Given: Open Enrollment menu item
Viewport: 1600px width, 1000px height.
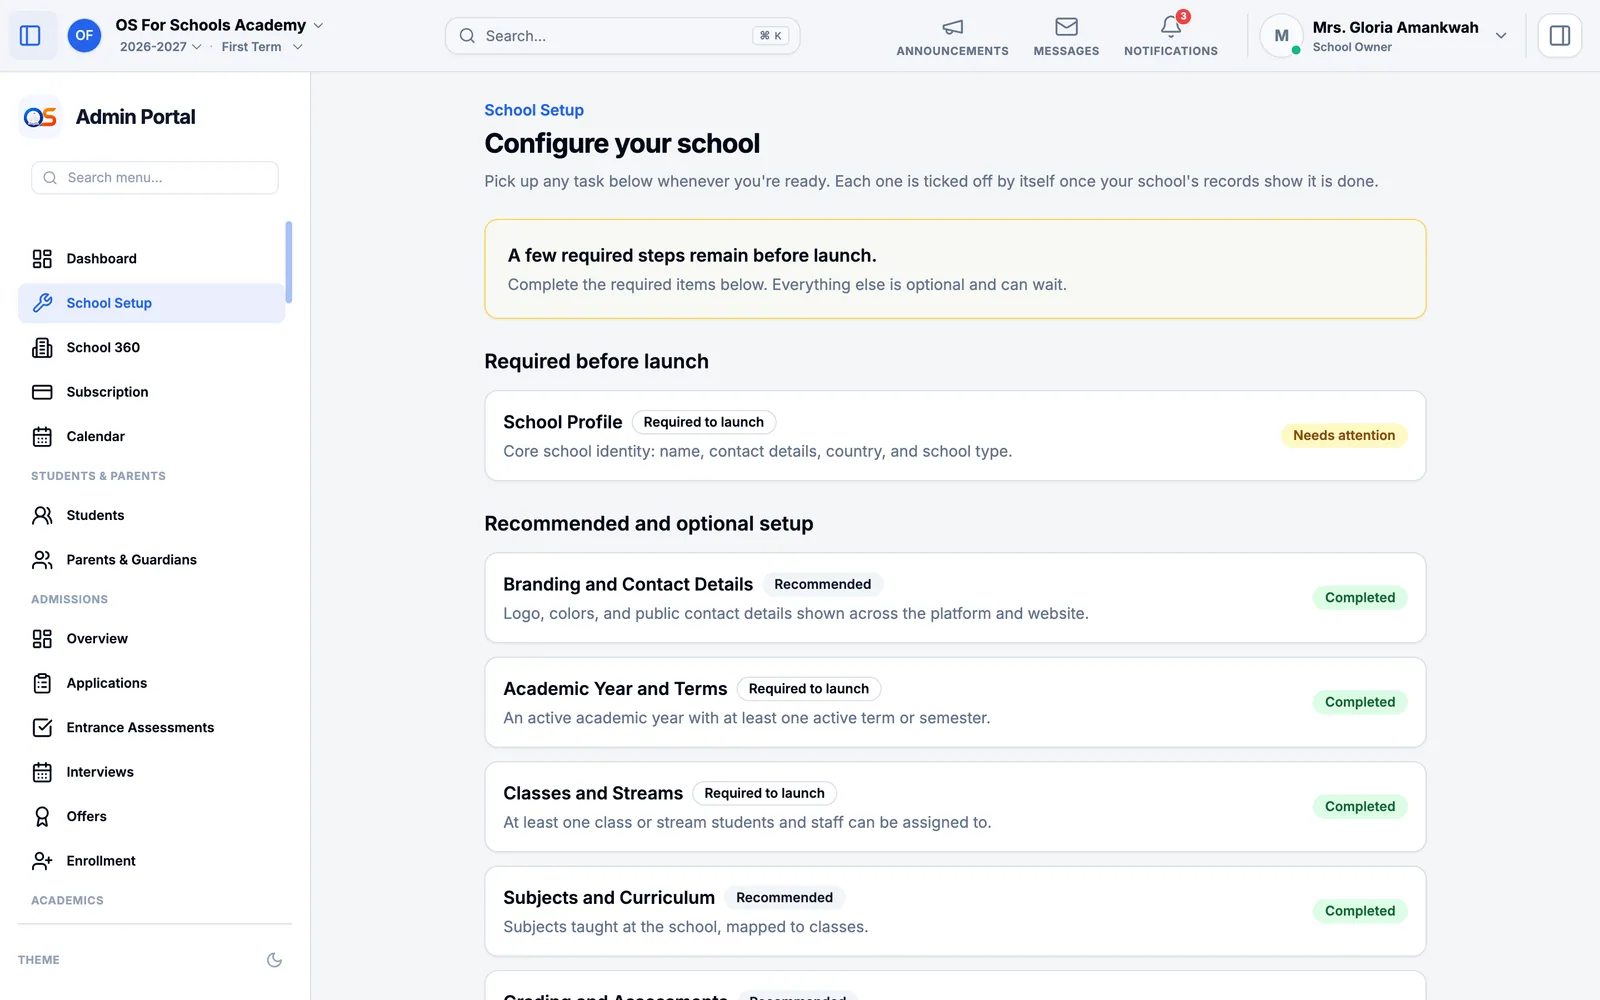Looking at the screenshot, I should [x=152, y=861].
